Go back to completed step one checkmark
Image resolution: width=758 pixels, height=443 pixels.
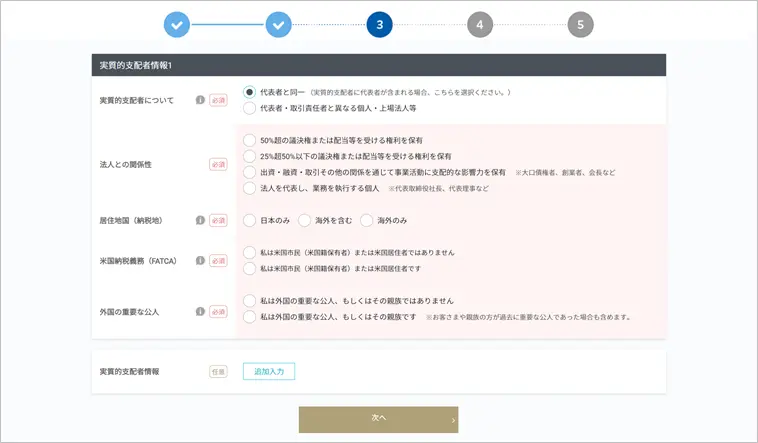(176, 24)
